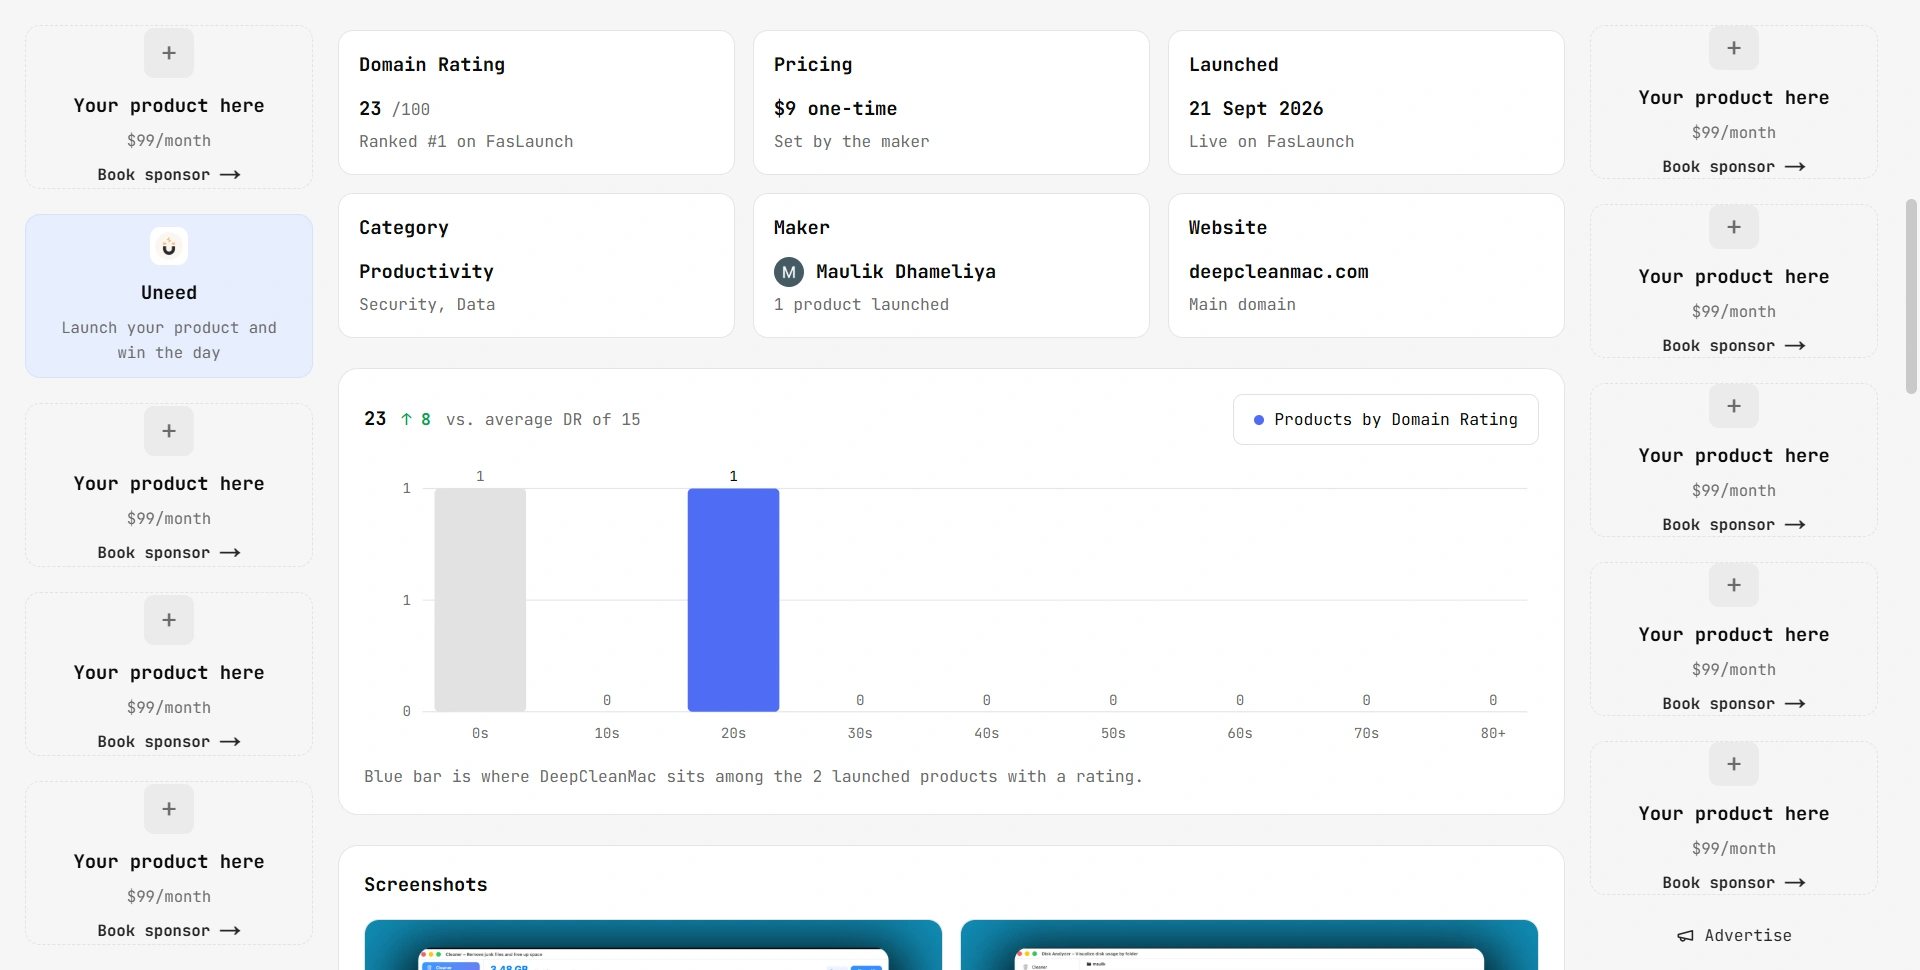Image resolution: width=1920 pixels, height=970 pixels.
Task: Open Book sponsor link directly below the Uneed card
Action: click(169, 553)
